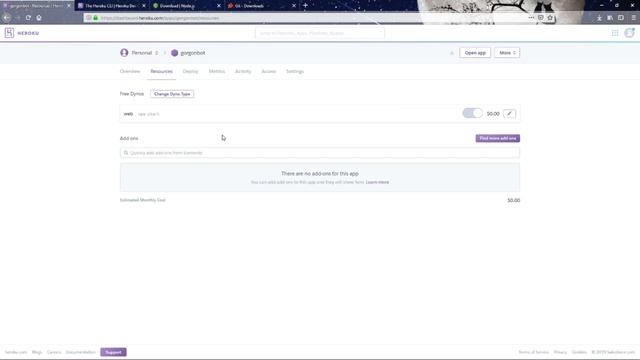Open a new browser tab with plus
This screenshot has height=360, width=640.
pyautogui.click(x=305, y=6)
